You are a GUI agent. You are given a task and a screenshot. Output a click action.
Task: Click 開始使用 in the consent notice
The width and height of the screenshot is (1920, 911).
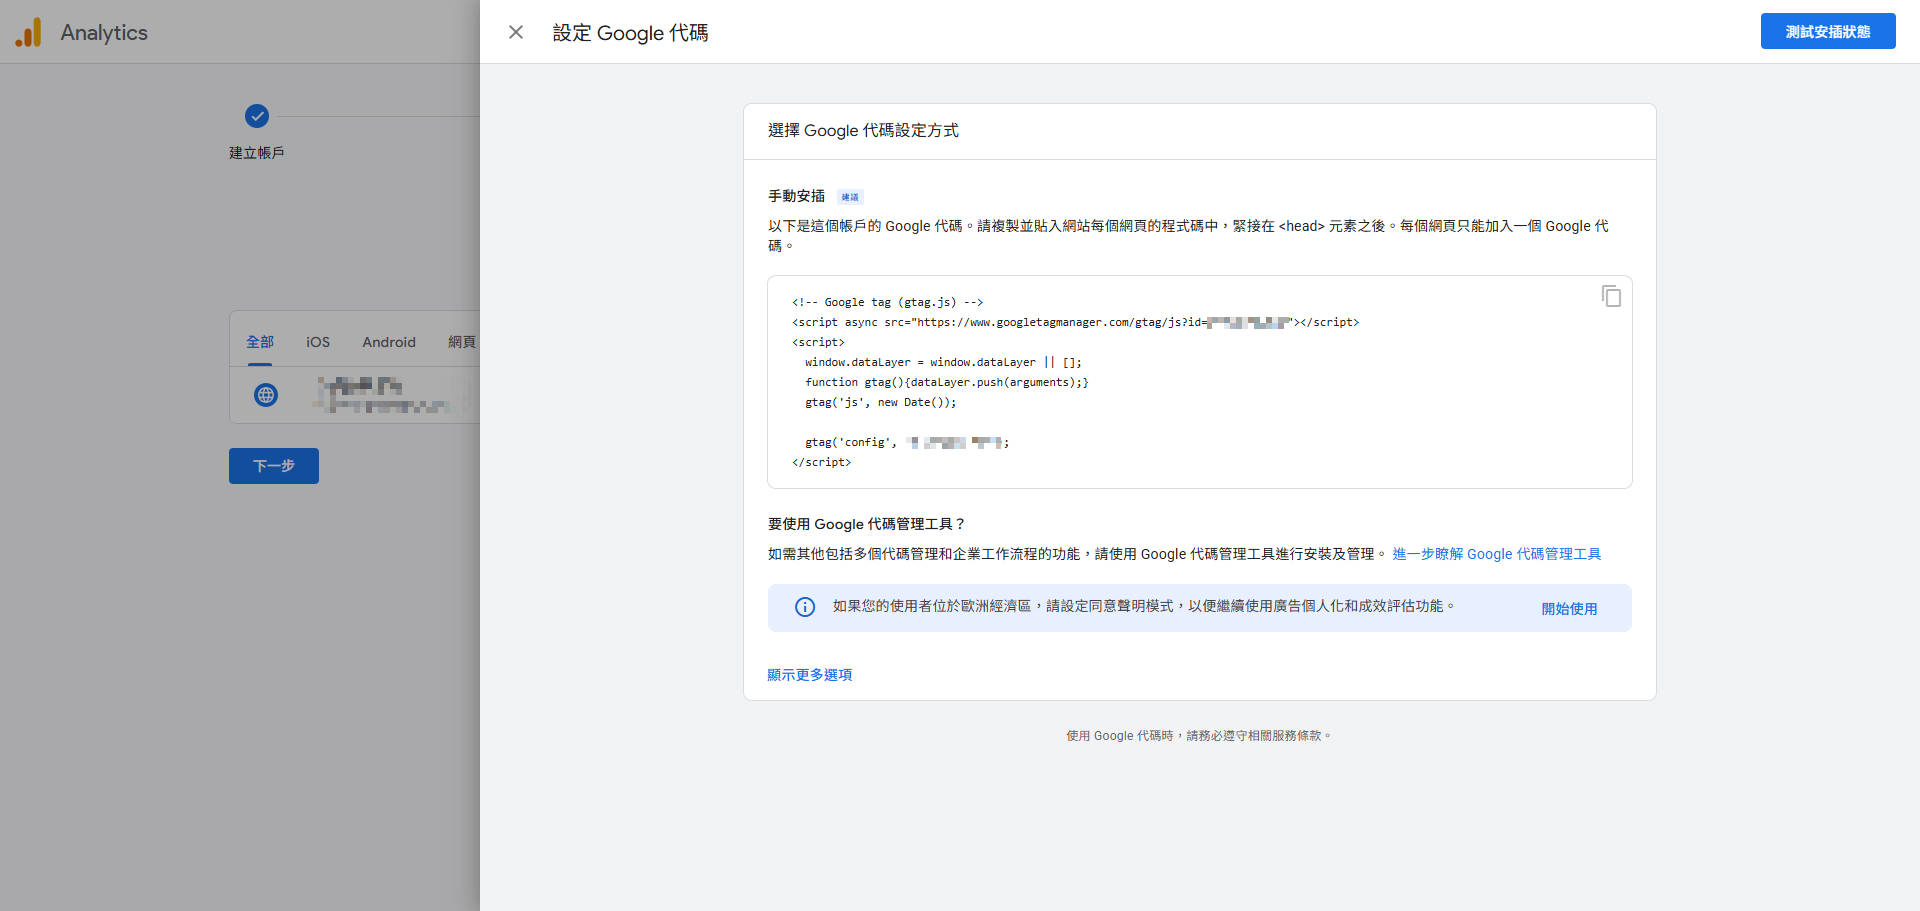(1569, 608)
